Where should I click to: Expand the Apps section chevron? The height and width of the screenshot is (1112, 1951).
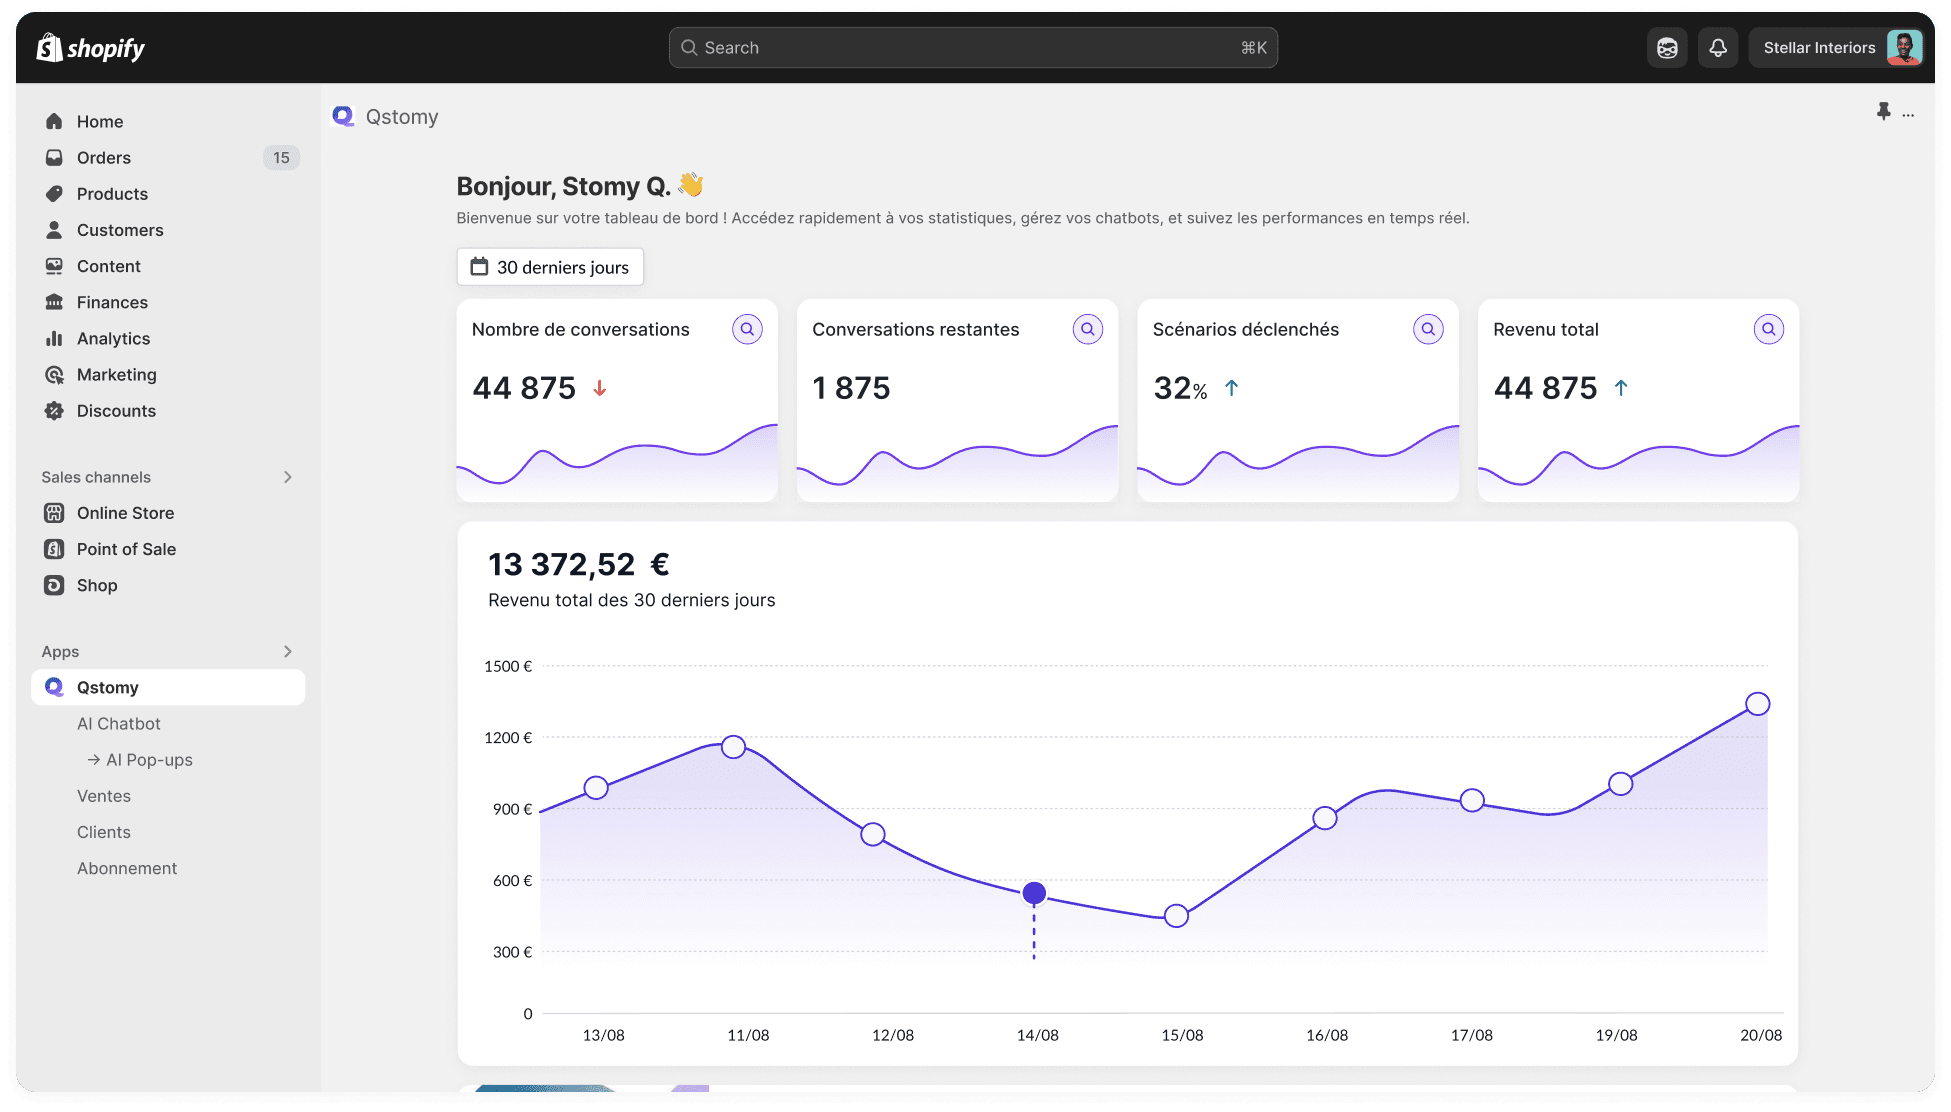point(287,652)
